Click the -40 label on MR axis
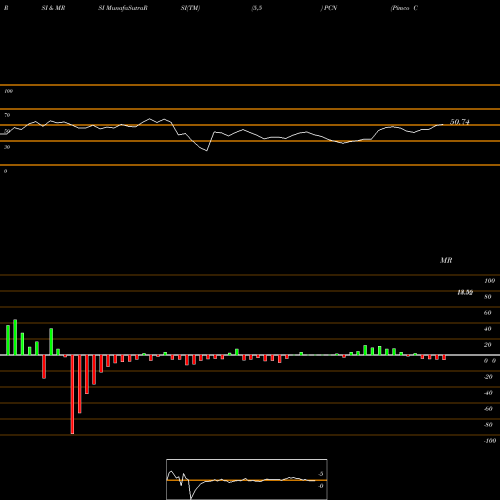This screenshot has height=500, width=500. tap(488, 393)
